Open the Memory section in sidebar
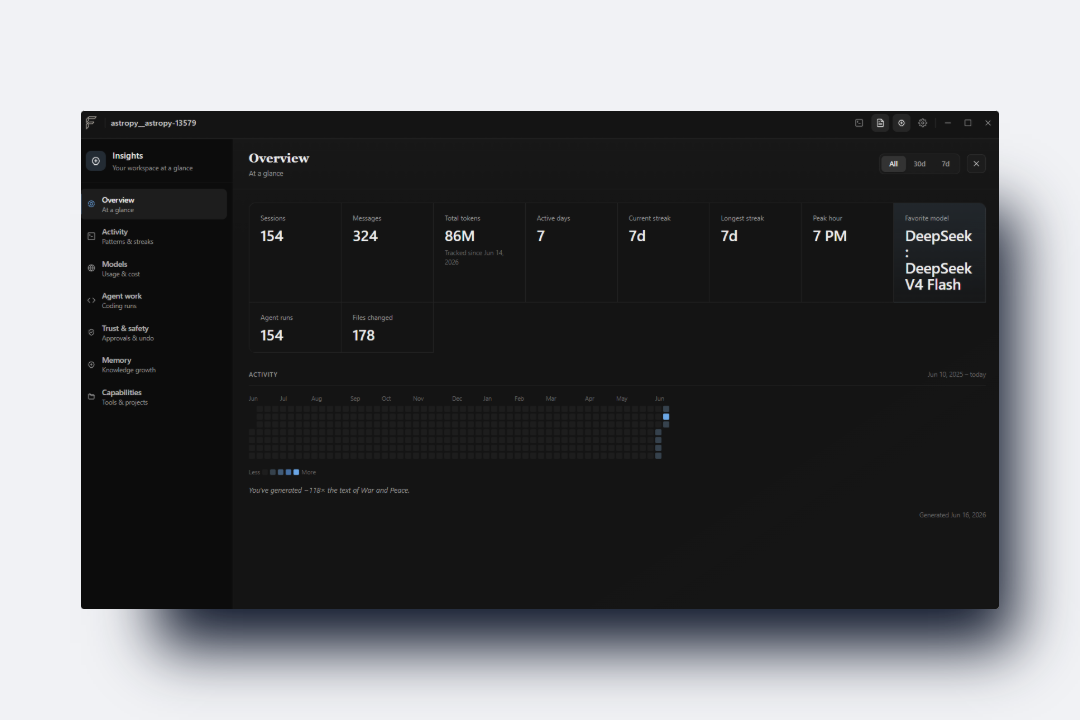 coord(154,364)
